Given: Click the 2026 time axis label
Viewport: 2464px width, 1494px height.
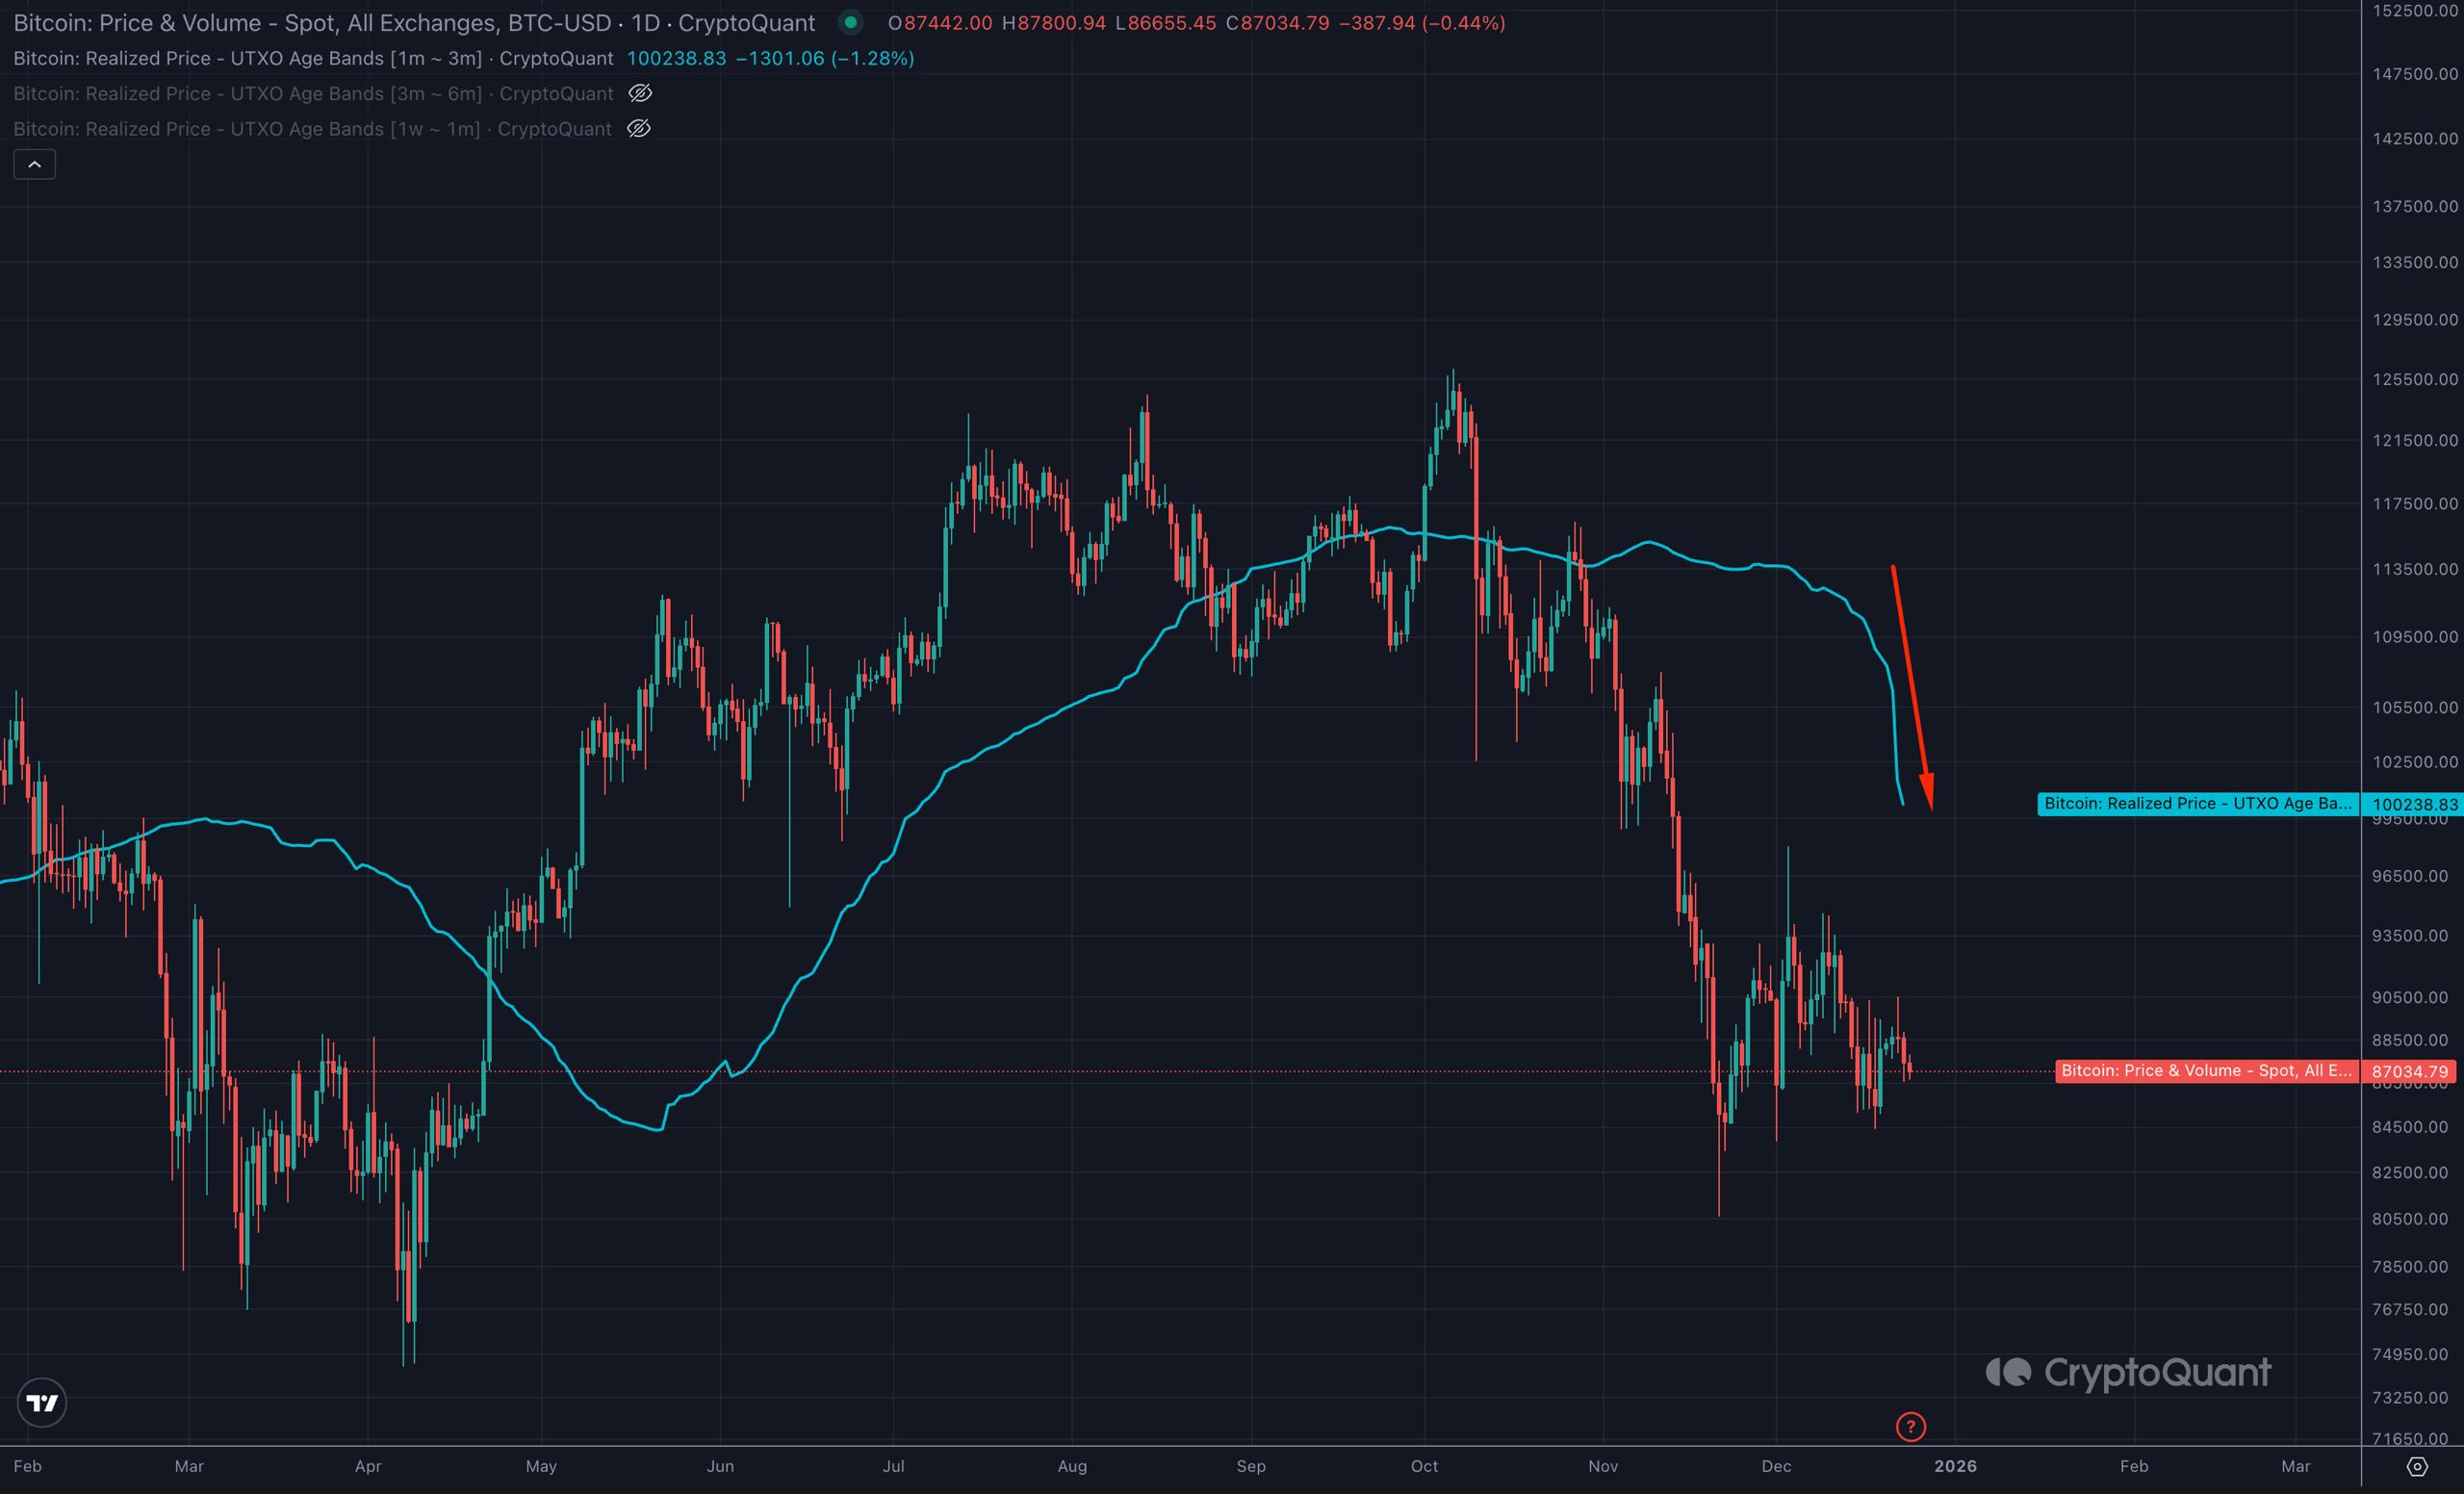Looking at the screenshot, I should pyautogui.click(x=1955, y=1466).
